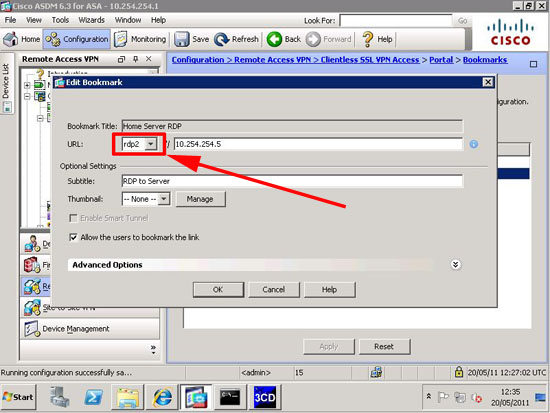Open Windows Explorer folder from taskbar
This screenshot has height=413, width=550.
tap(128, 397)
